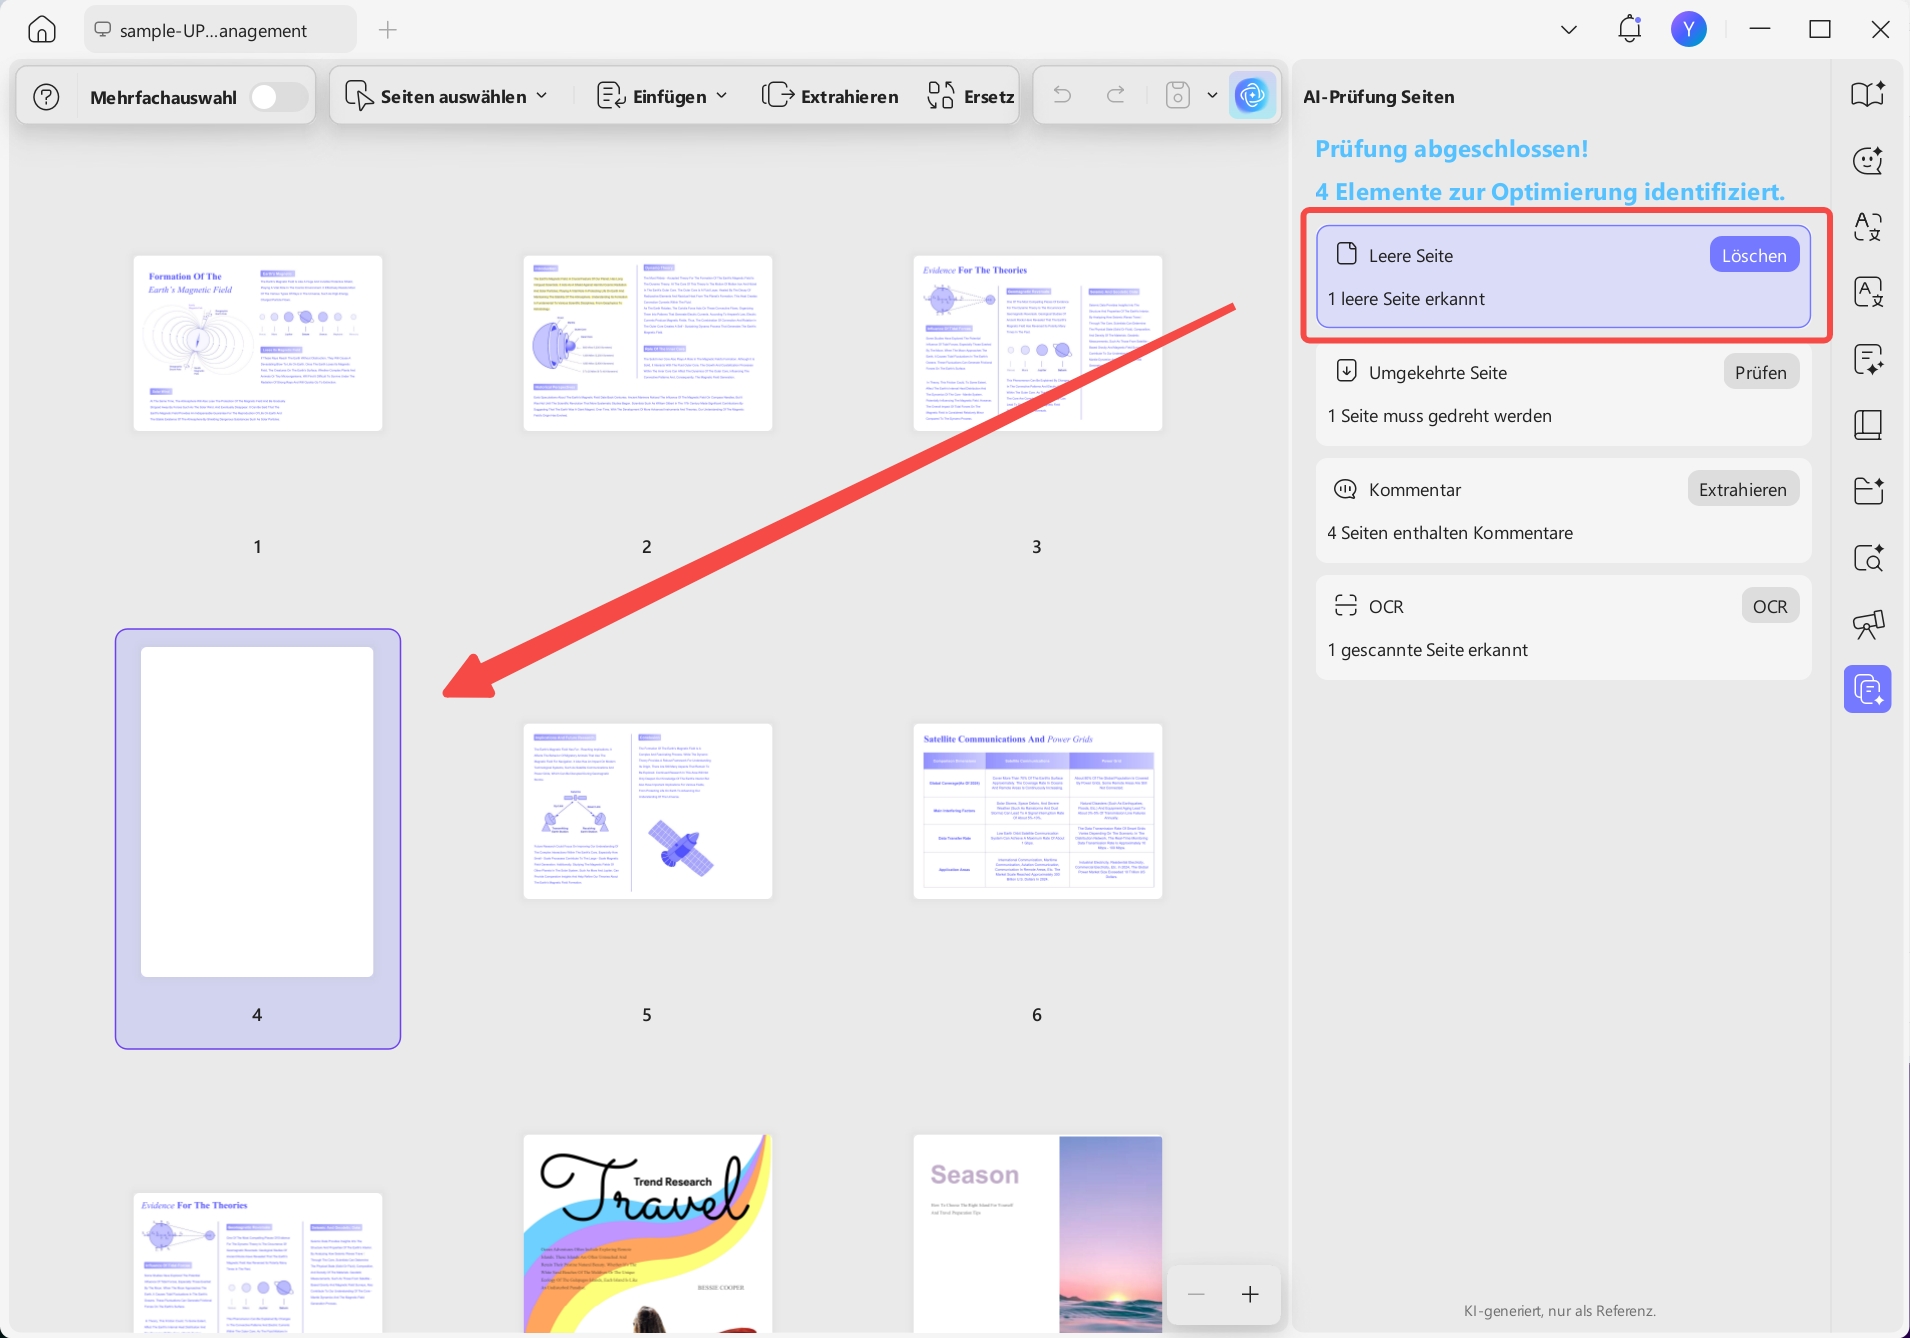Select page 3 thumbnail
This screenshot has height=1338, width=1910.
[x=1038, y=343]
